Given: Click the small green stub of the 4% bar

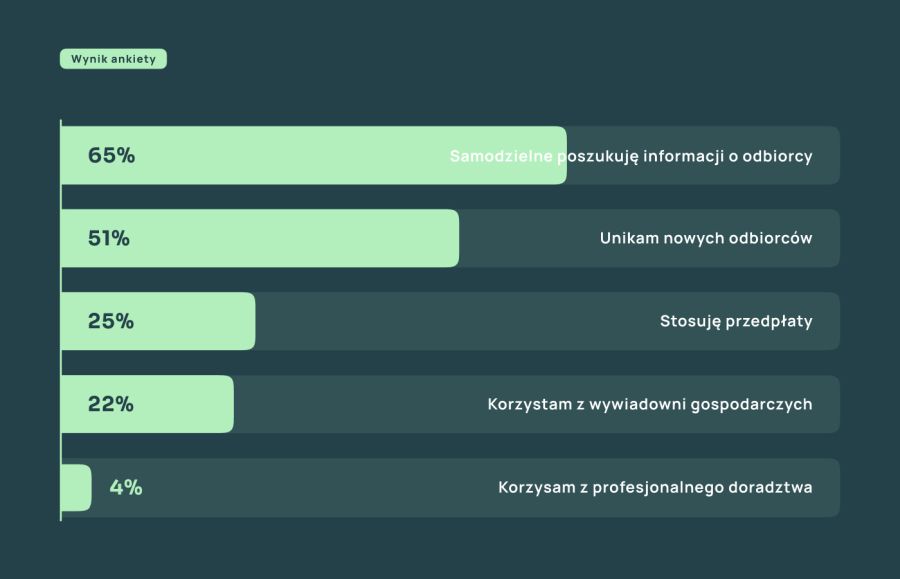Looking at the screenshot, I should pos(77,488).
